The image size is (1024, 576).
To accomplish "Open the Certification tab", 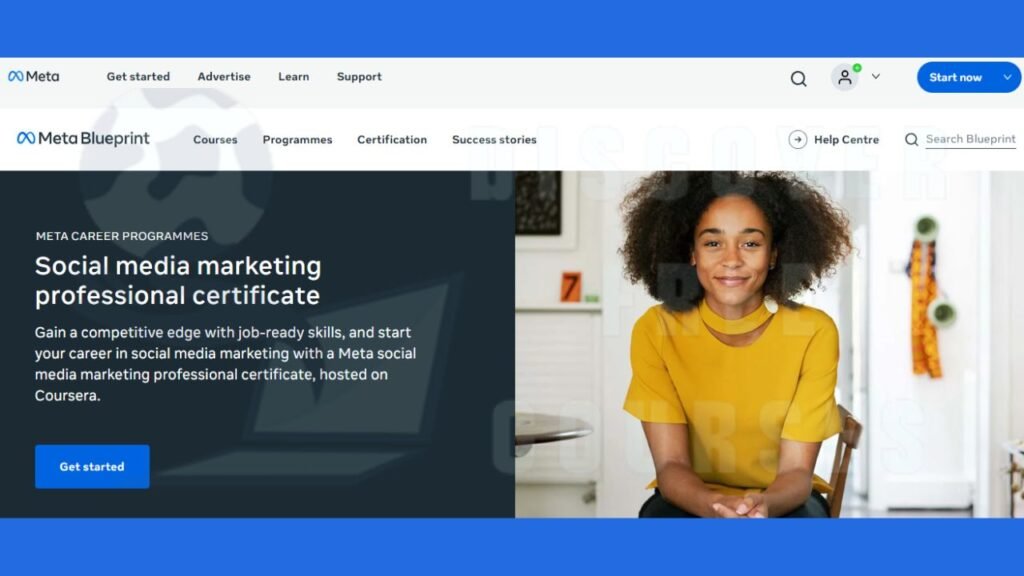I will [392, 140].
